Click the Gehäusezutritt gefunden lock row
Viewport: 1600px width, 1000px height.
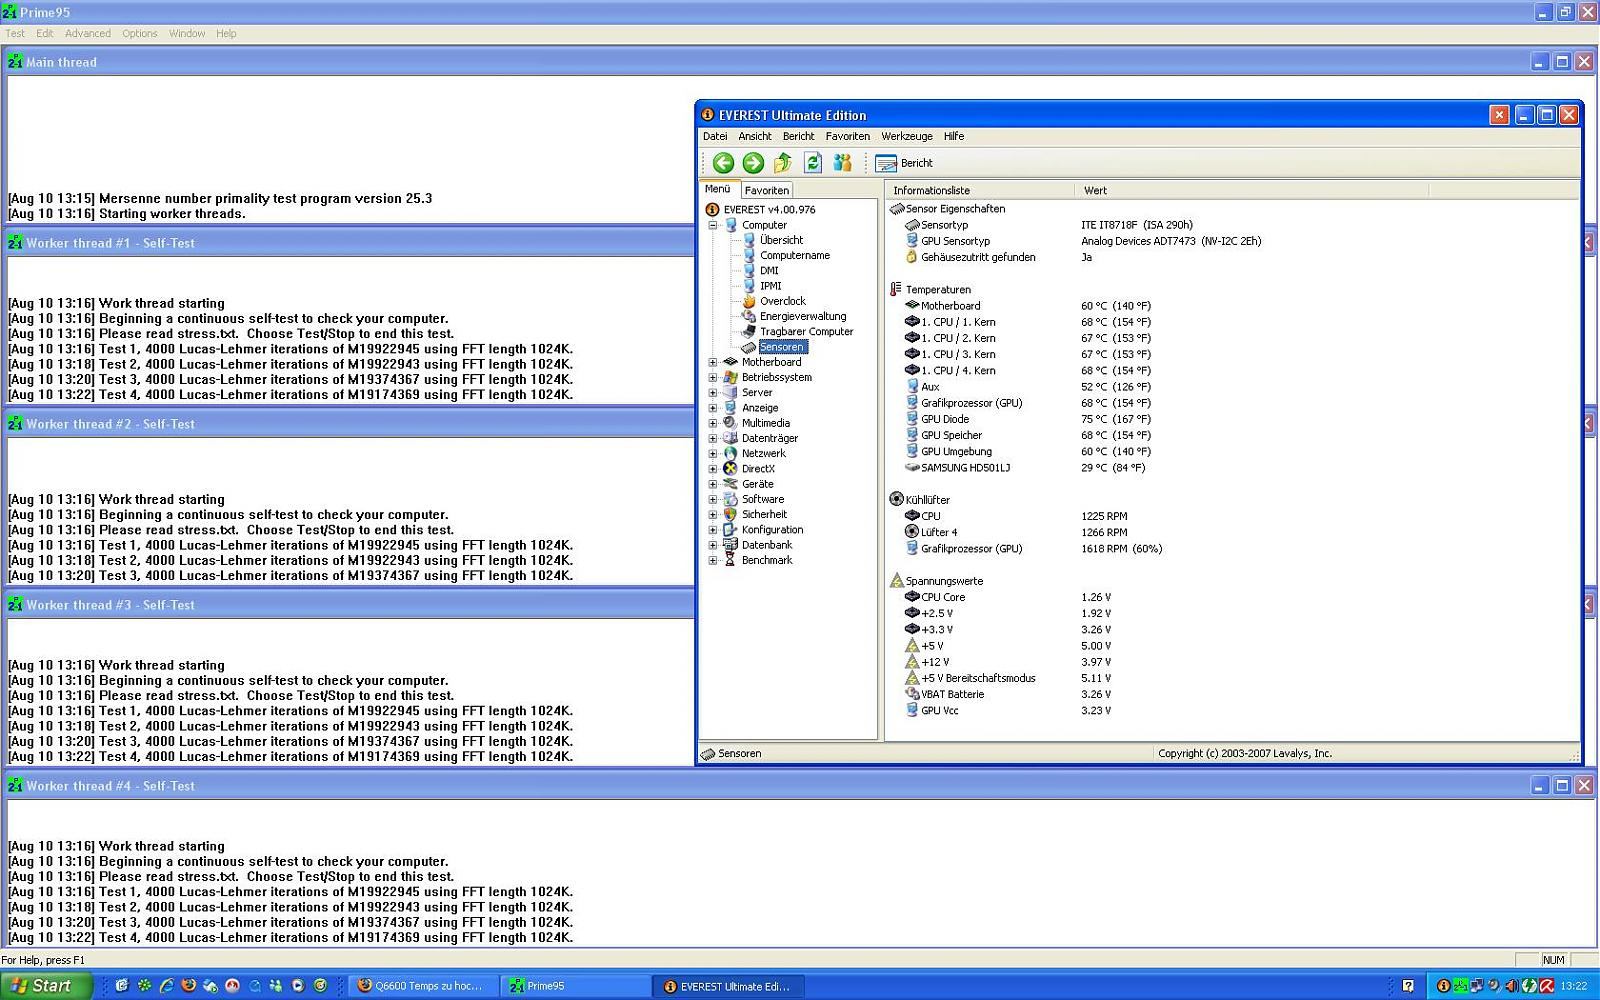pos(999,257)
